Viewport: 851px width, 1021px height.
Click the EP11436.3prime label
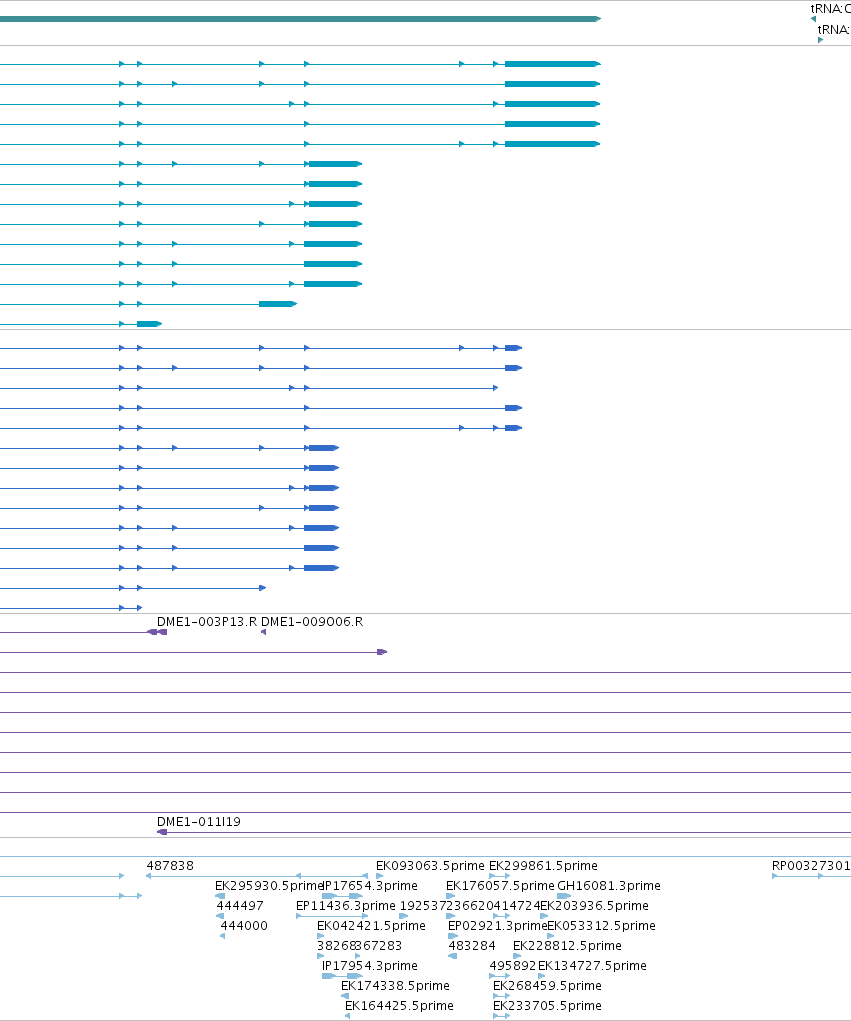pos(346,906)
